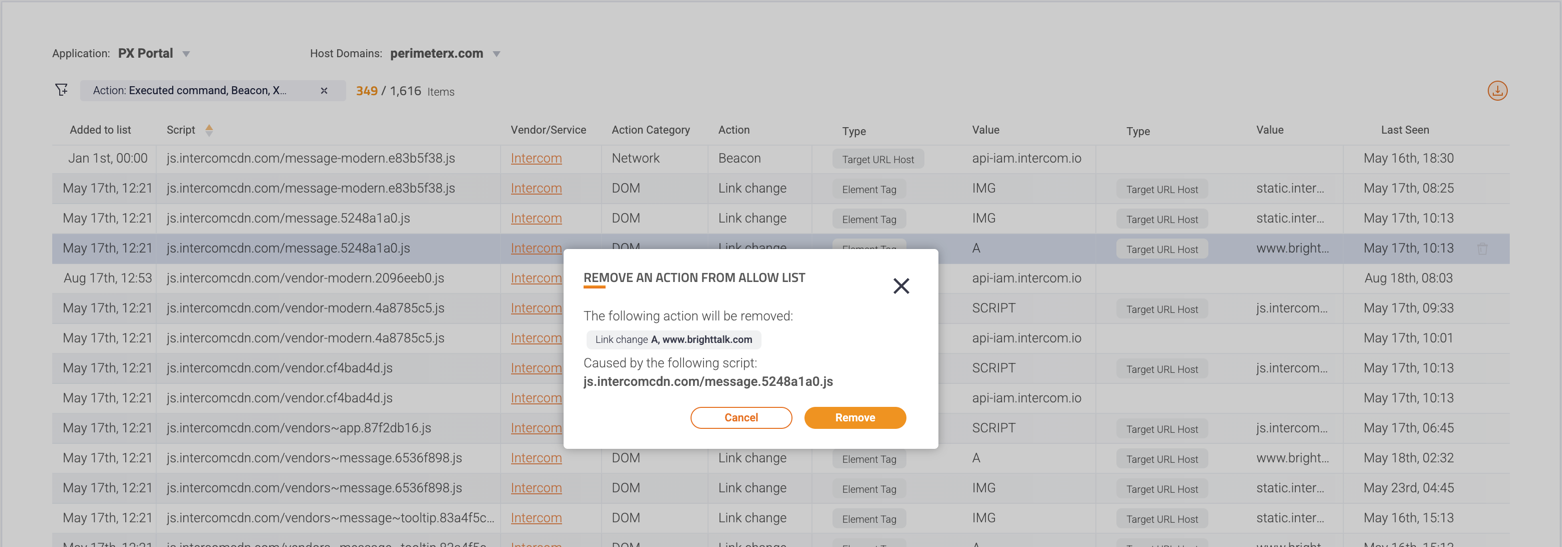
Task: Remove the Action filter chip
Action: pos(324,91)
